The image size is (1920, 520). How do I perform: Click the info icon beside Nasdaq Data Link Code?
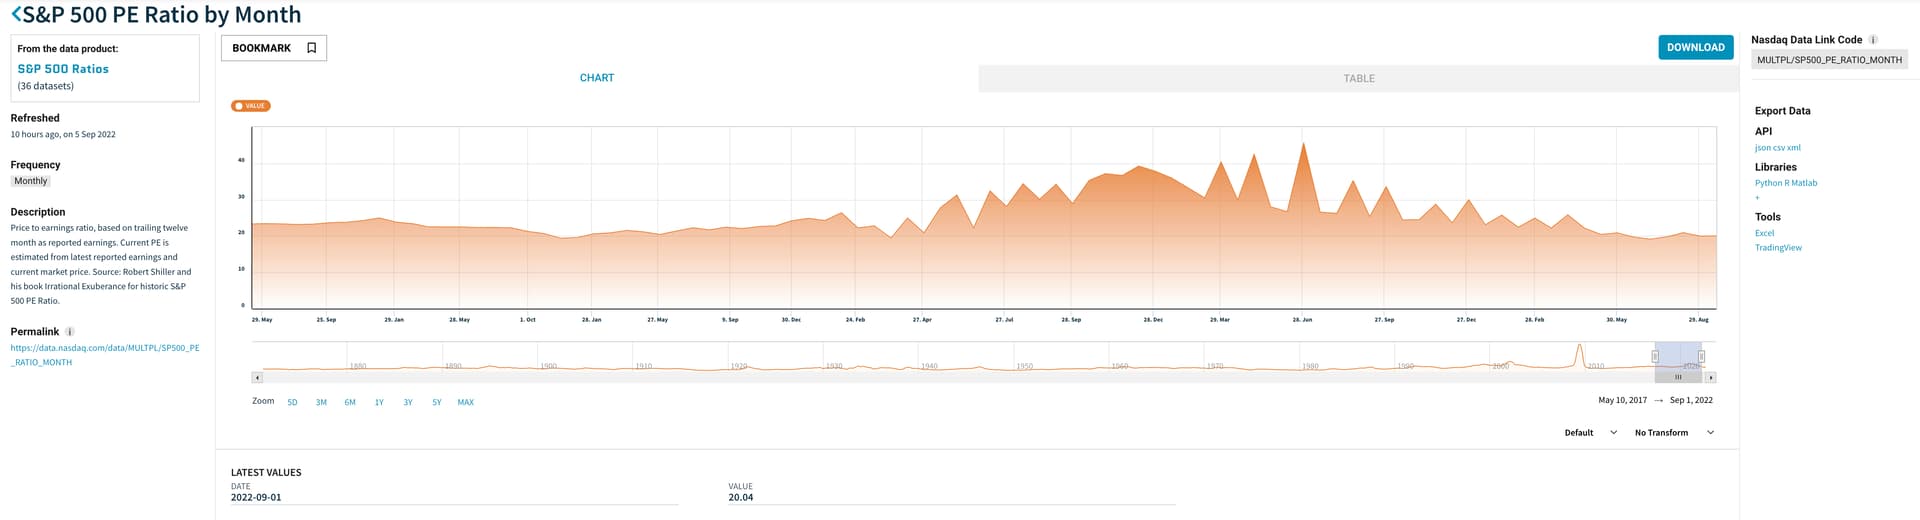click(1873, 40)
